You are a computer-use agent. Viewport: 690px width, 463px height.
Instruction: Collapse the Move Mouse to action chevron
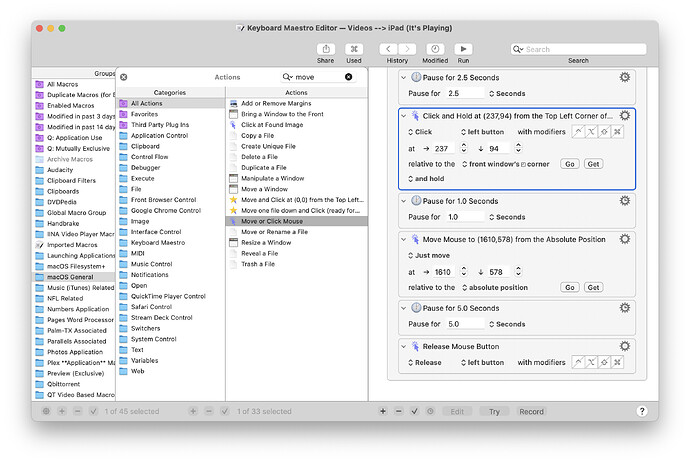point(404,239)
